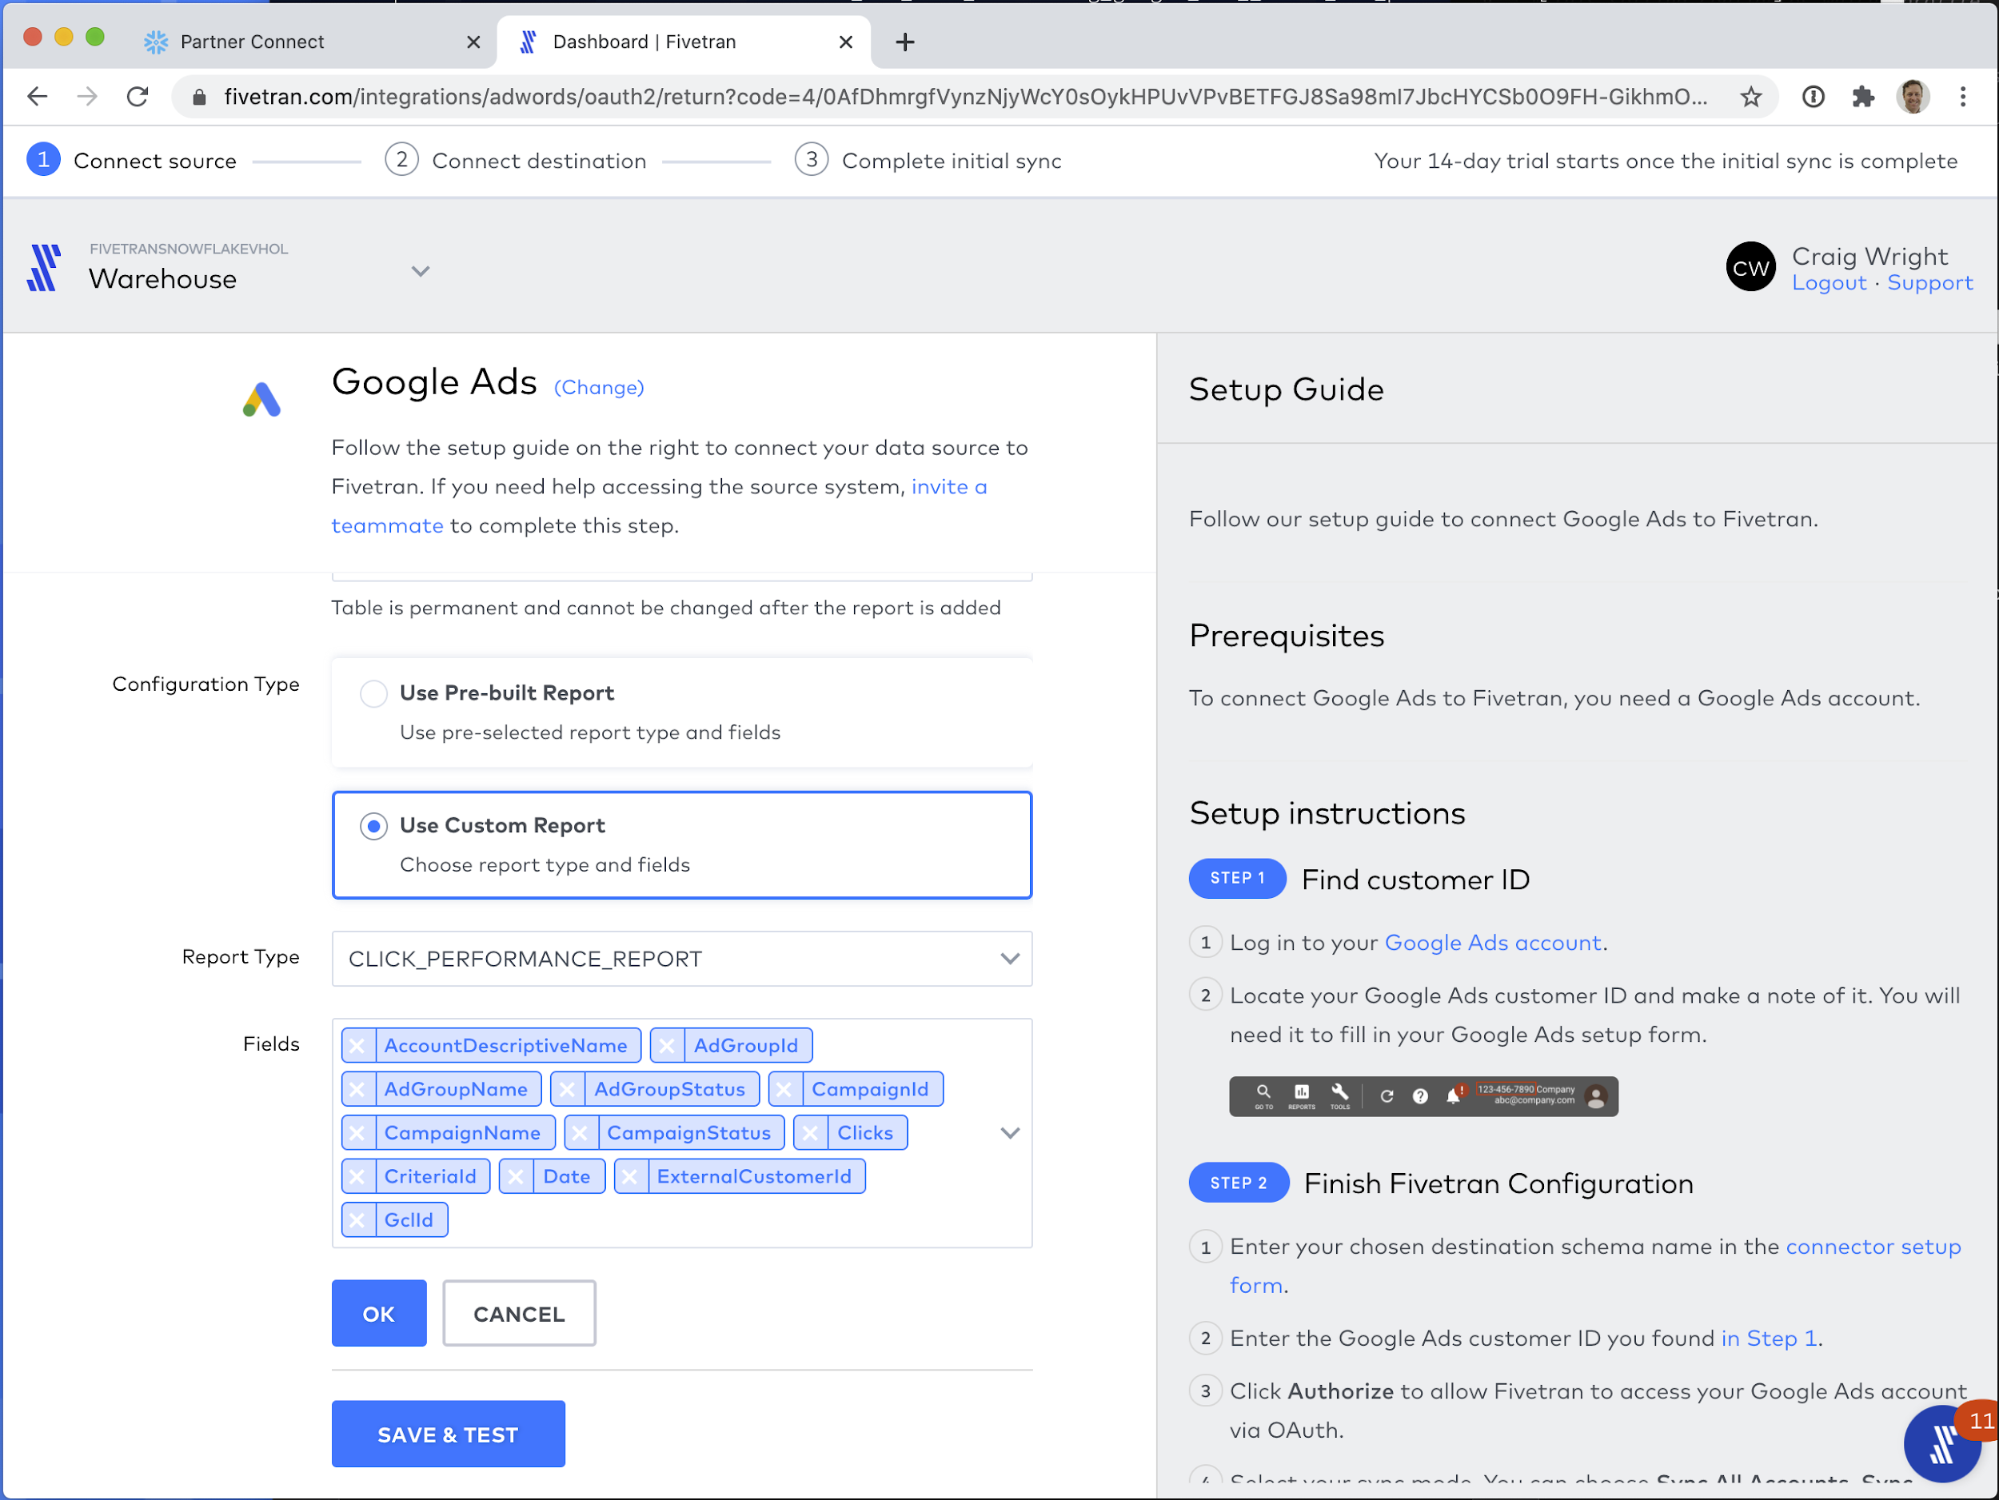This screenshot has height=1501, width=1999.
Task: Expand the Fields selection chevron
Action: (x=1009, y=1133)
